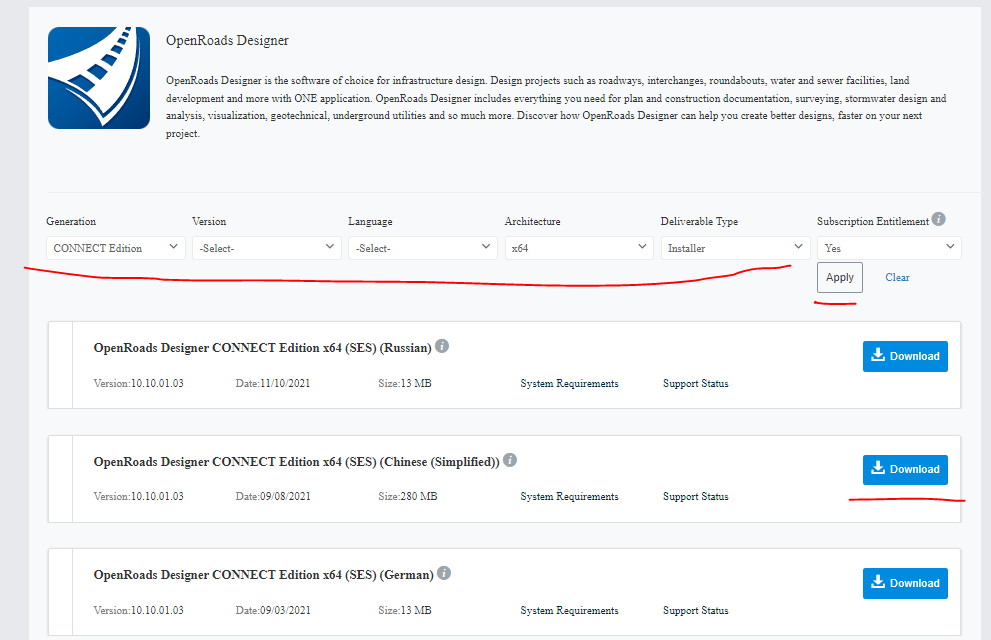The image size is (991, 640).
Task: Click the Deliverable Type filter label
Action: point(699,222)
